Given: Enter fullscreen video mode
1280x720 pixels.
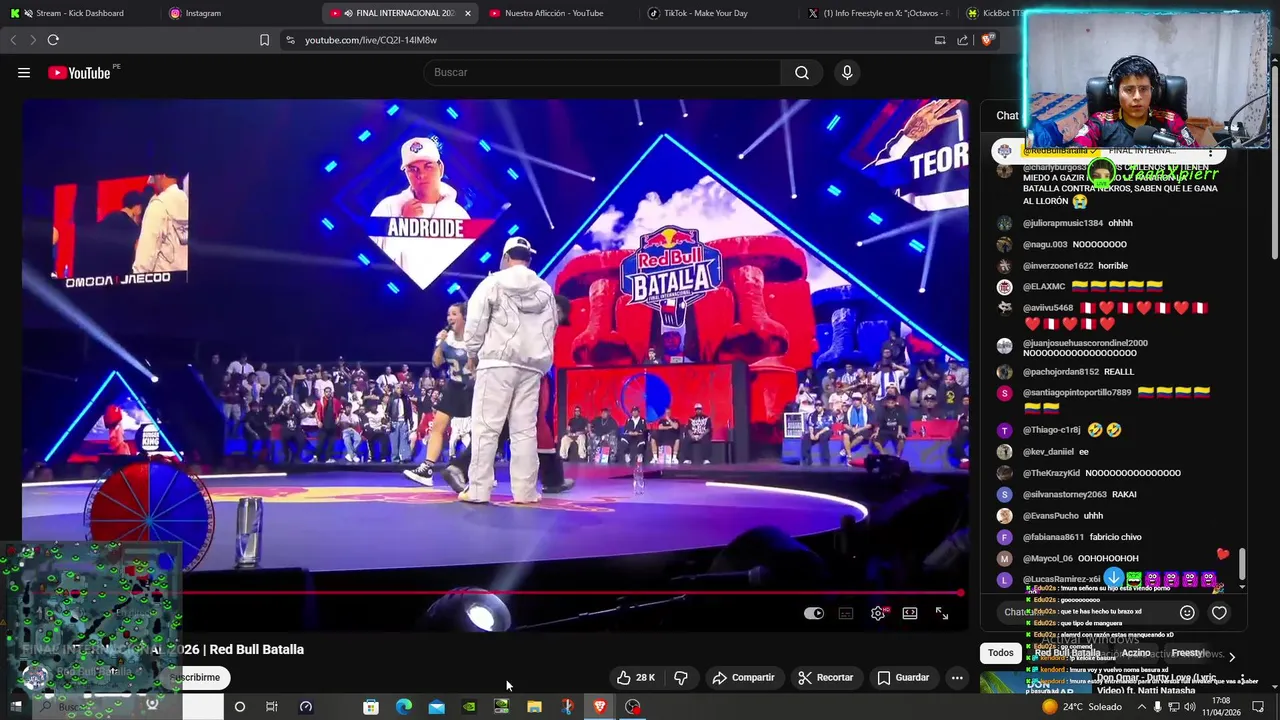Looking at the screenshot, I should tap(942, 613).
